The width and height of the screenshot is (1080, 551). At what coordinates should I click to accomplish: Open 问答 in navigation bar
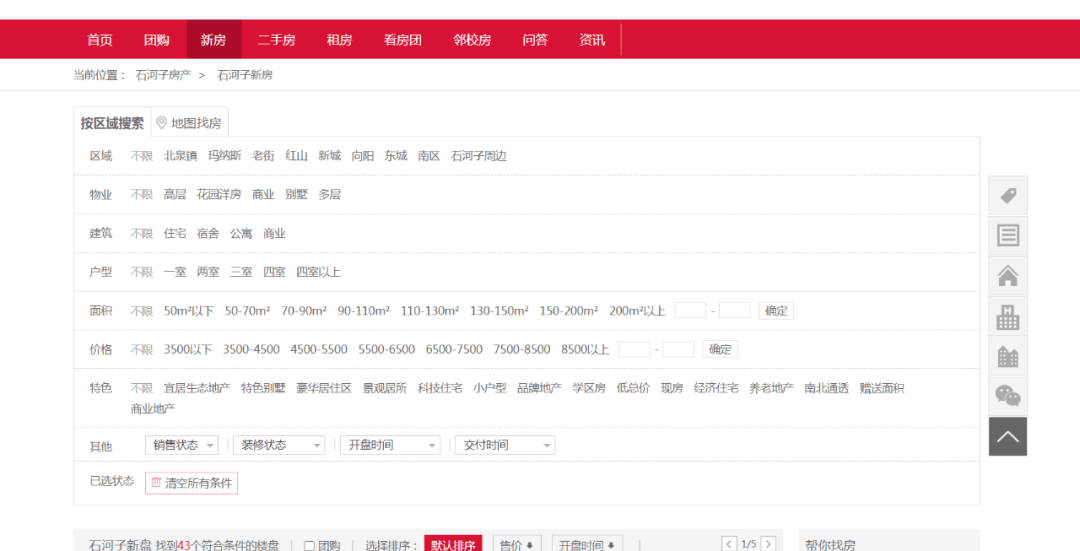coord(535,40)
